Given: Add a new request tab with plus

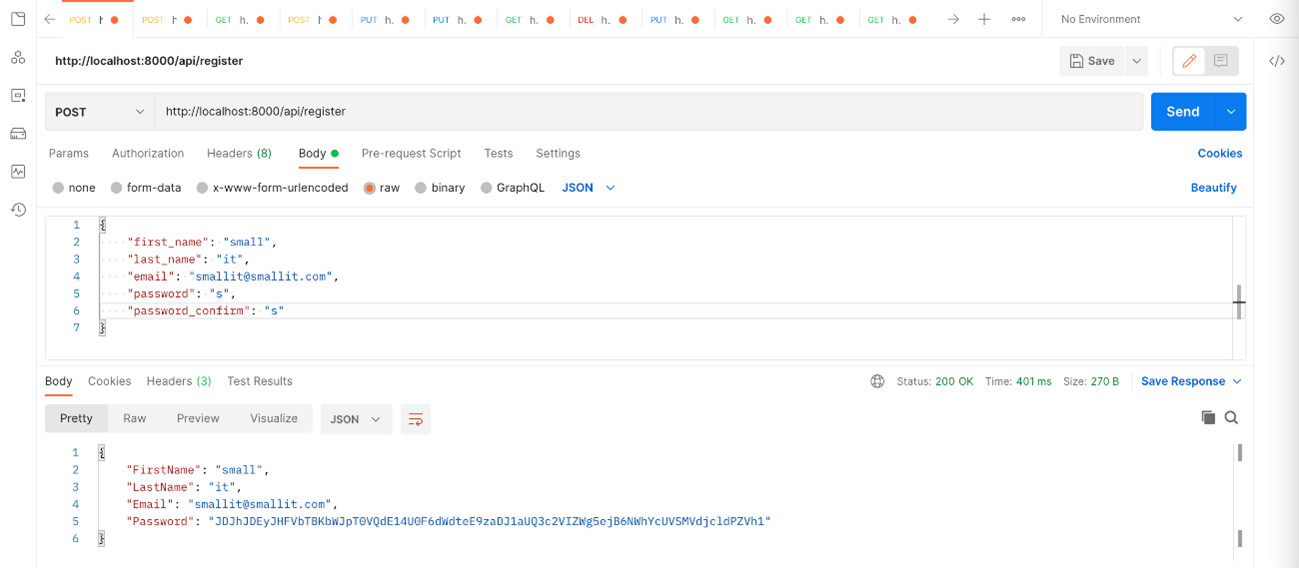Looking at the screenshot, I should pos(984,19).
